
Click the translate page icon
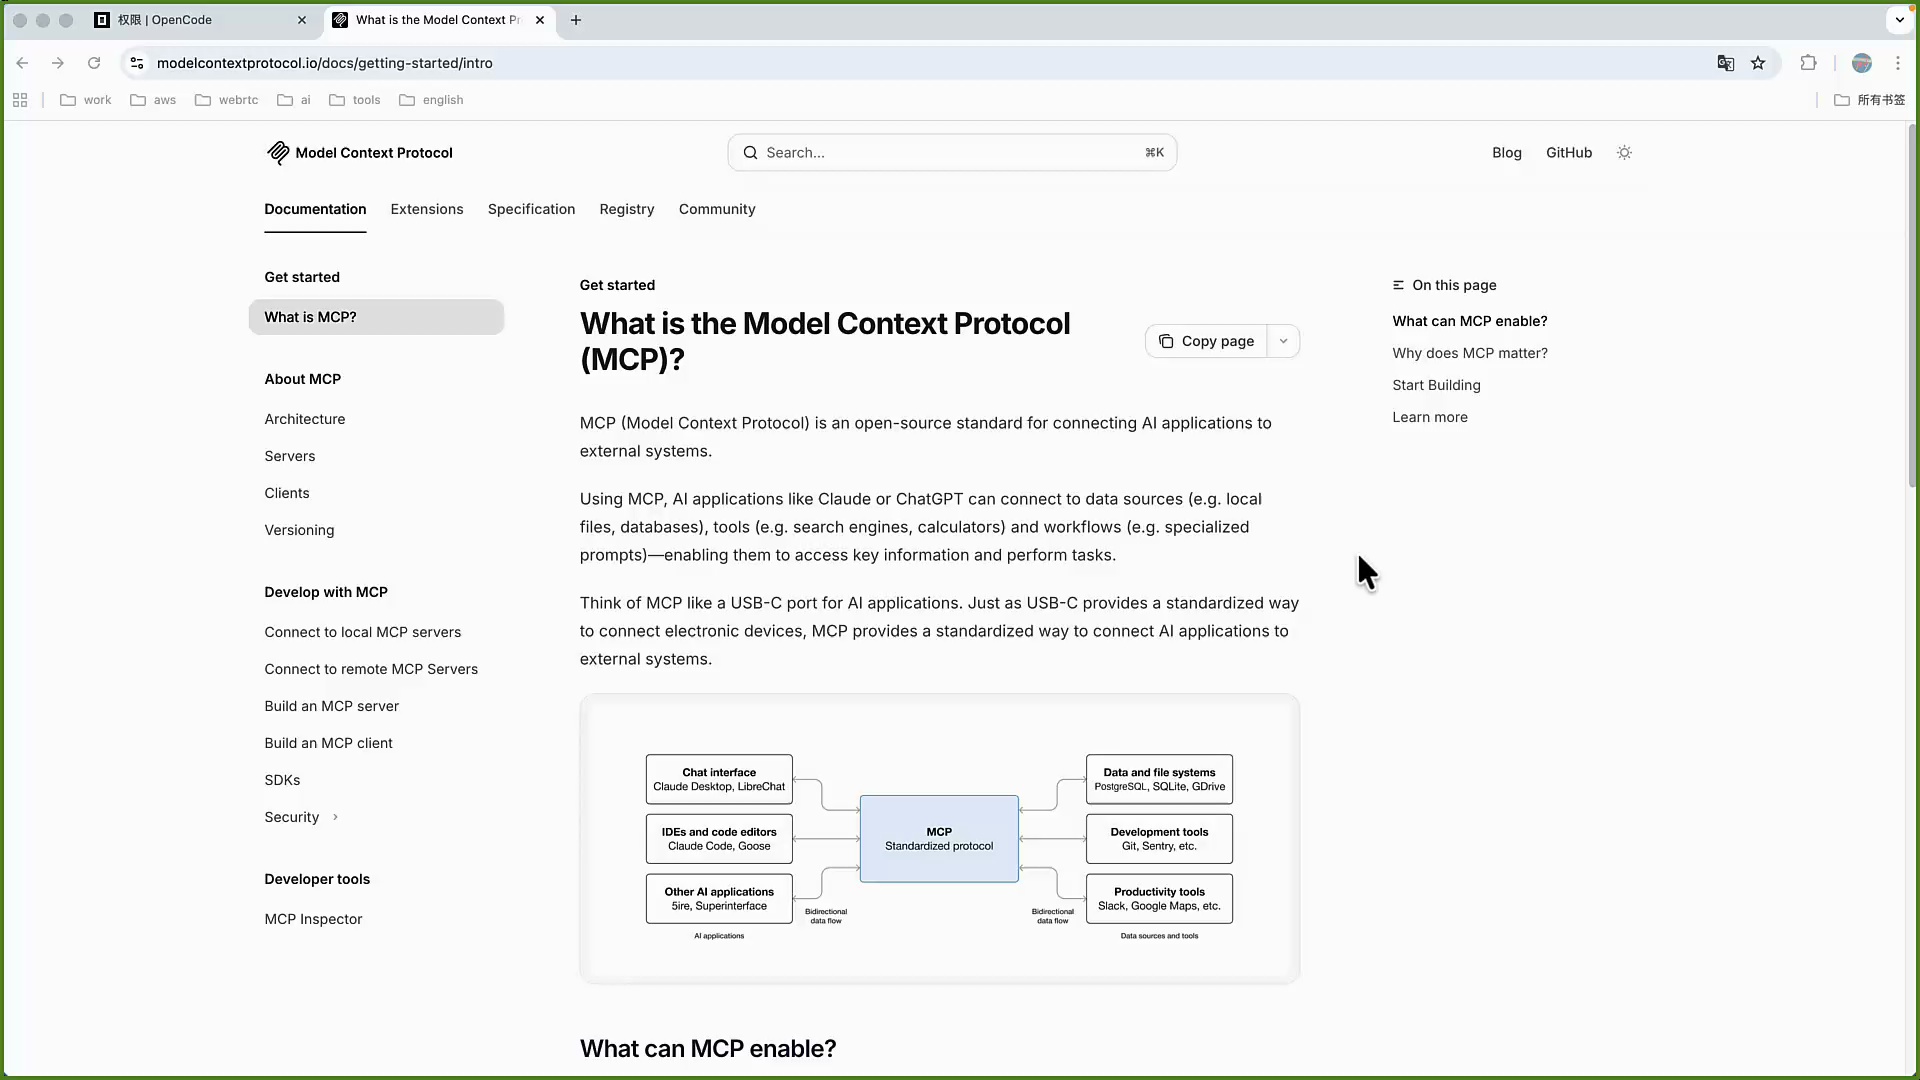tap(1726, 63)
